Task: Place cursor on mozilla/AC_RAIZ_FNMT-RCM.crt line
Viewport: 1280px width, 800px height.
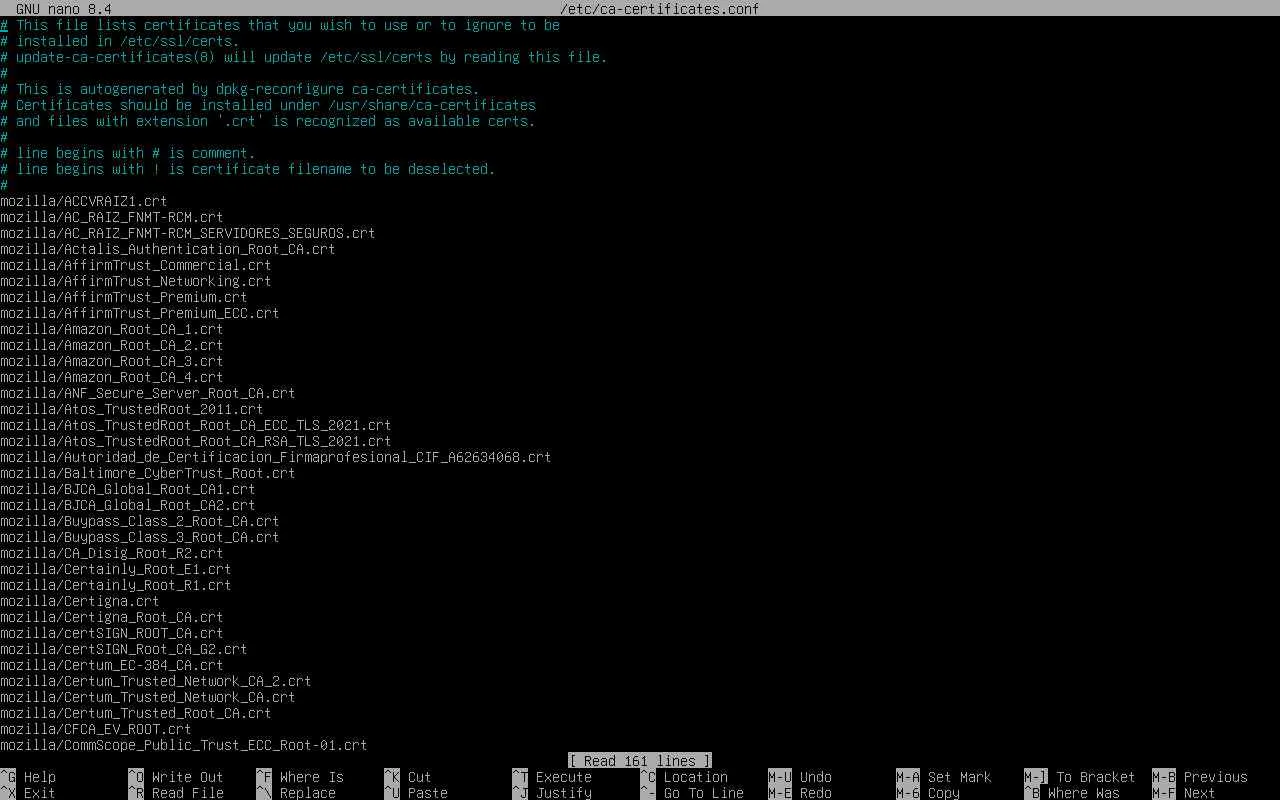Action: tap(112, 217)
